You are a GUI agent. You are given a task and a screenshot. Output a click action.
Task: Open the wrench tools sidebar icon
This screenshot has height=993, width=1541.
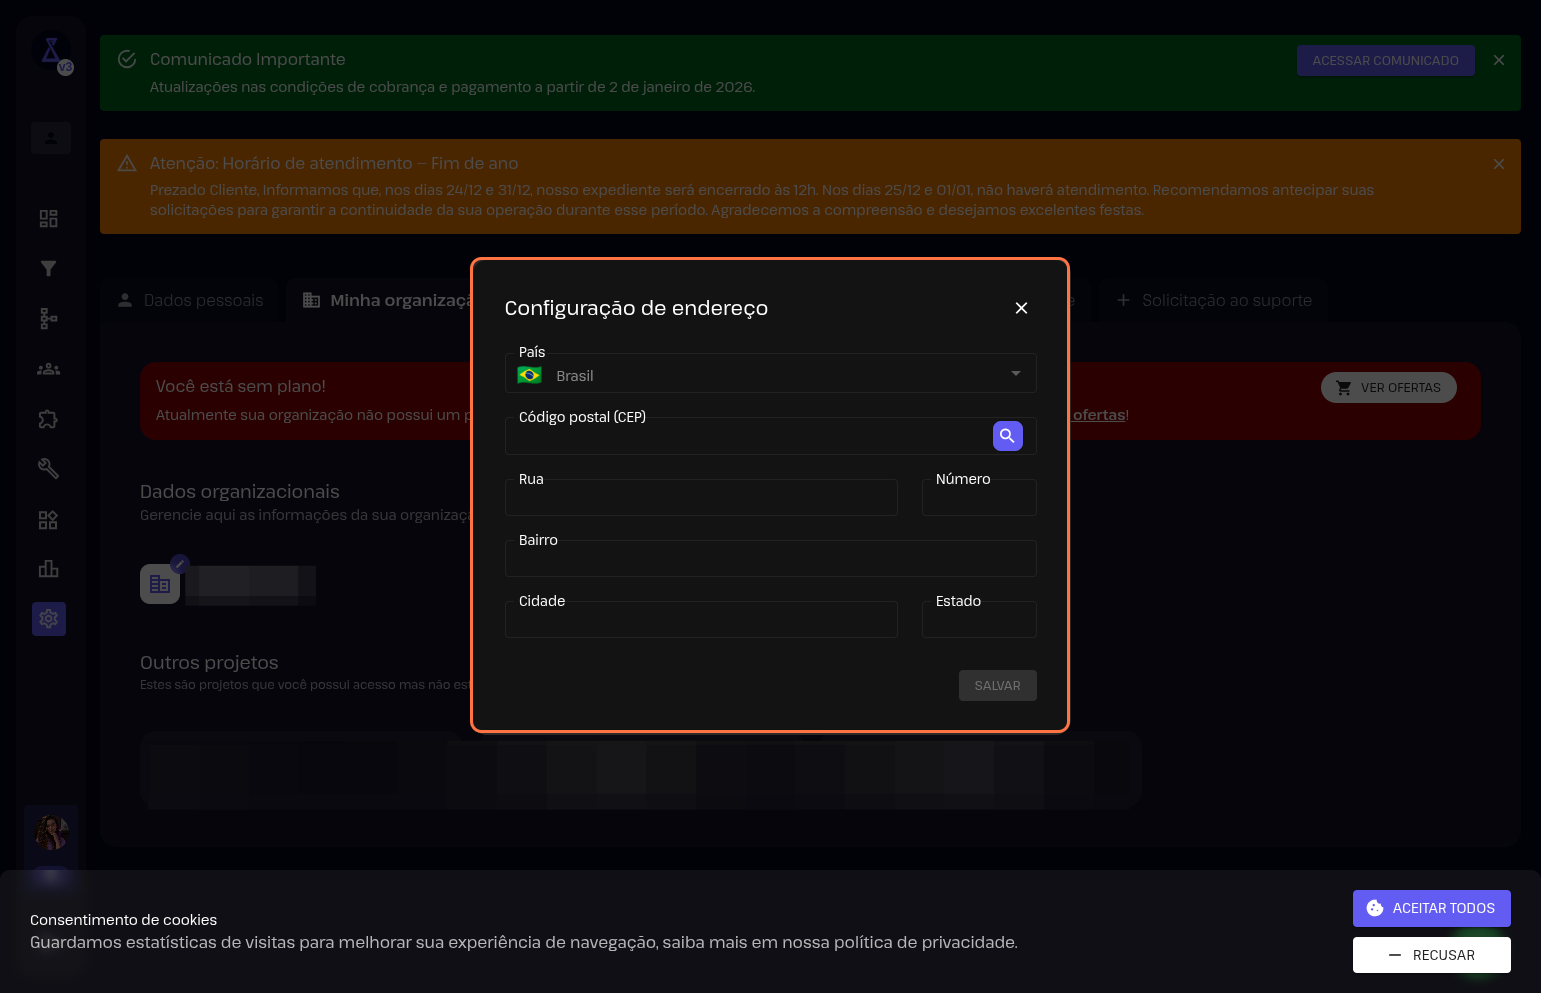tap(48, 469)
